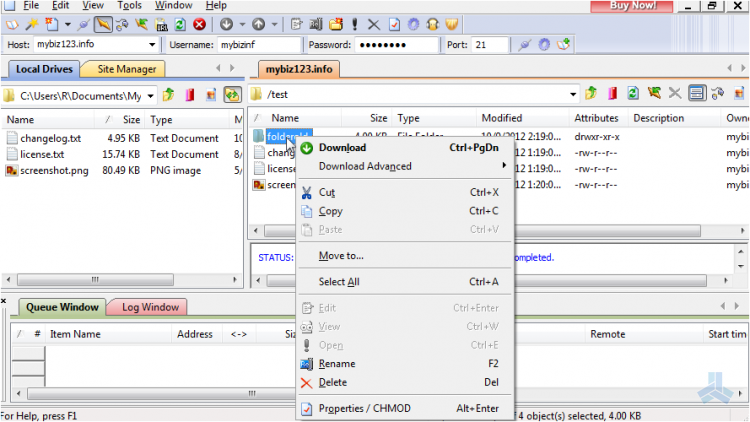Switch to the Site Manager tab
The width and height of the screenshot is (750, 422).
pyautogui.click(x=126, y=69)
